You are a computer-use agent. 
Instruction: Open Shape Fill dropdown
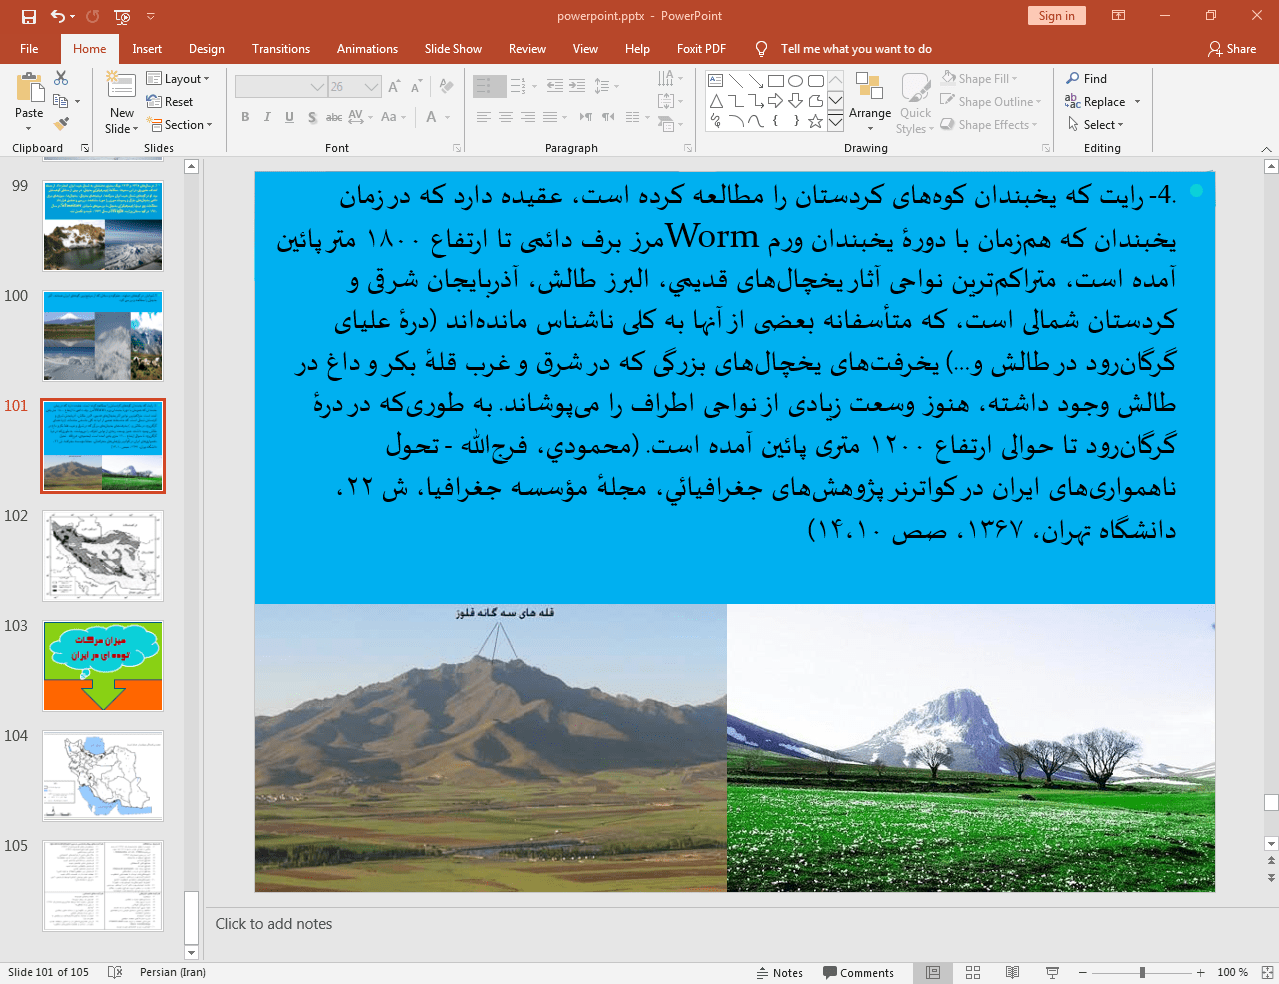pos(979,79)
